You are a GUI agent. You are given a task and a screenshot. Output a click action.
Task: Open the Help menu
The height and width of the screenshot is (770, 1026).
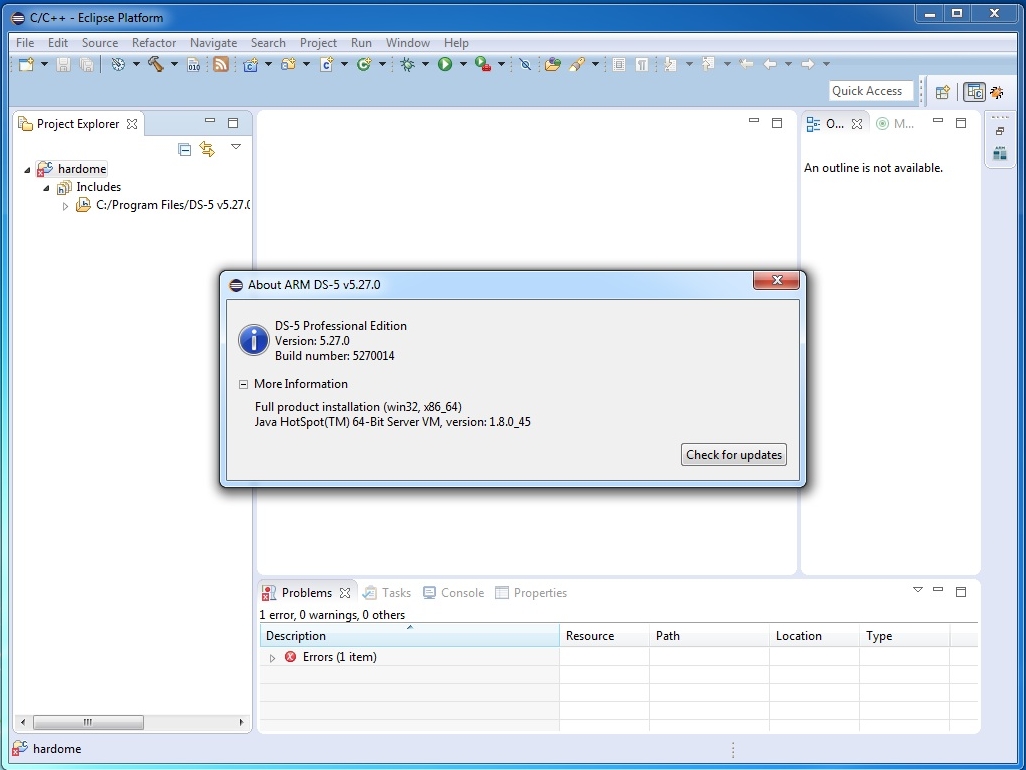(x=456, y=43)
